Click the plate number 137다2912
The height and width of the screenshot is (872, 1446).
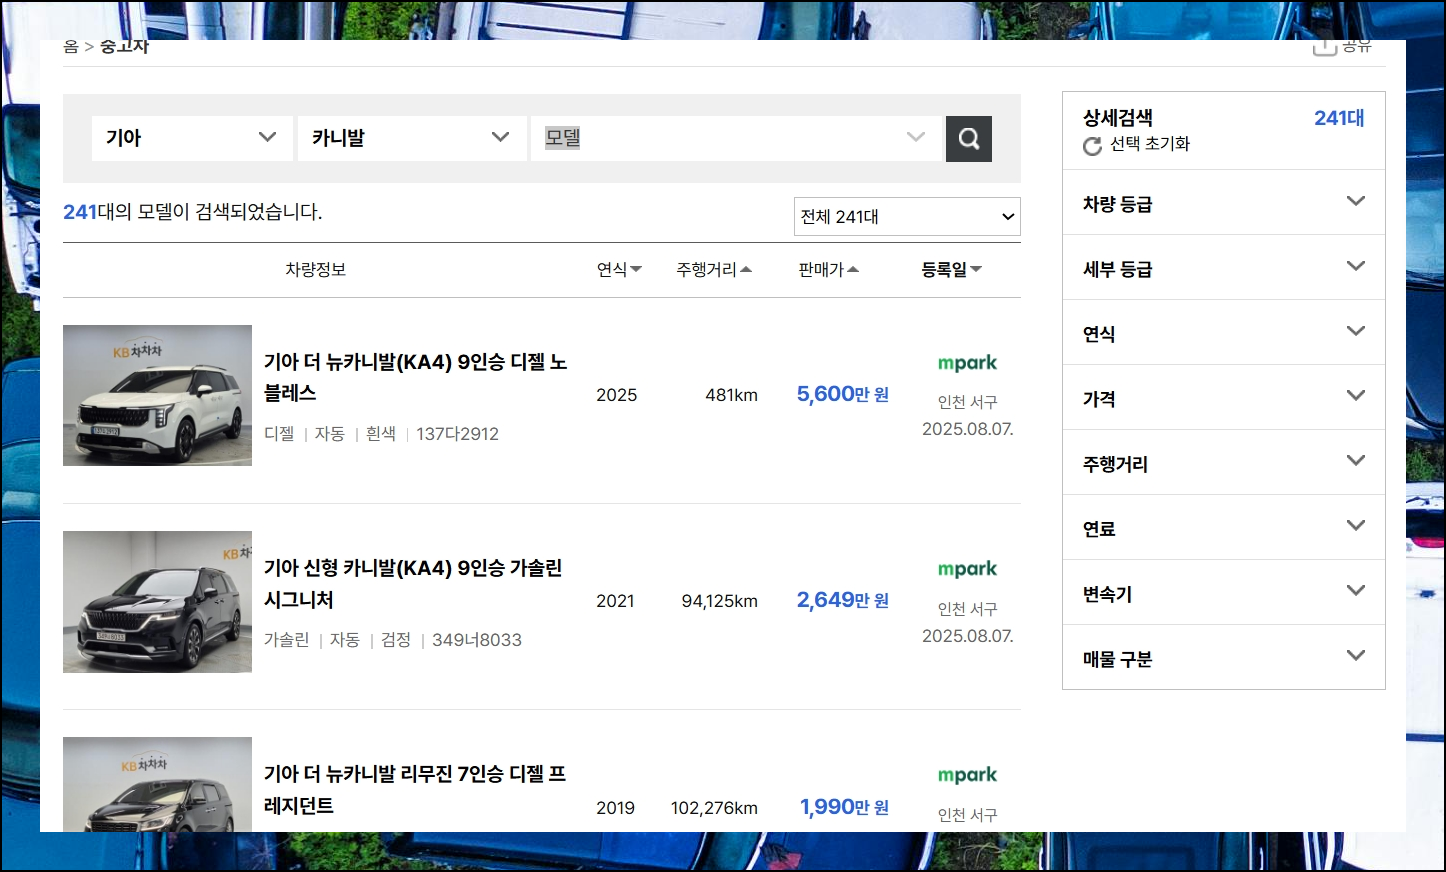457,434
